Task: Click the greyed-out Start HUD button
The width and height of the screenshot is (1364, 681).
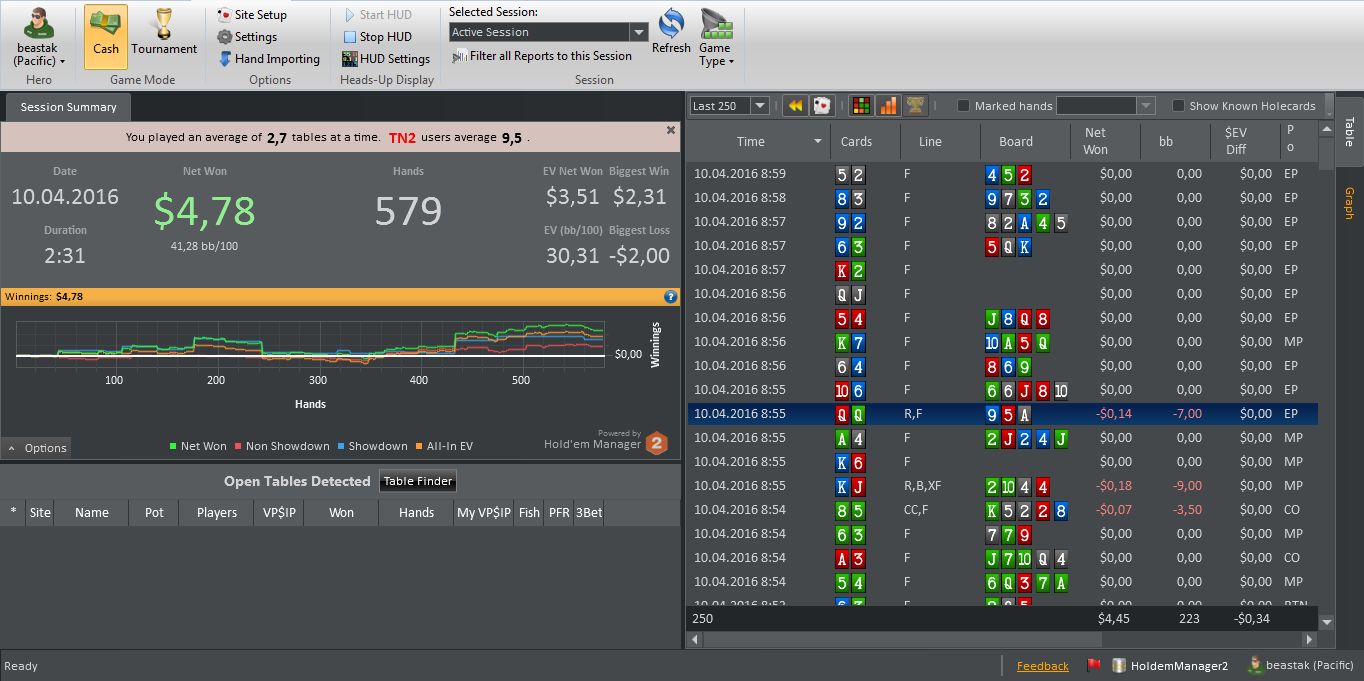Action: coord(376,15)
